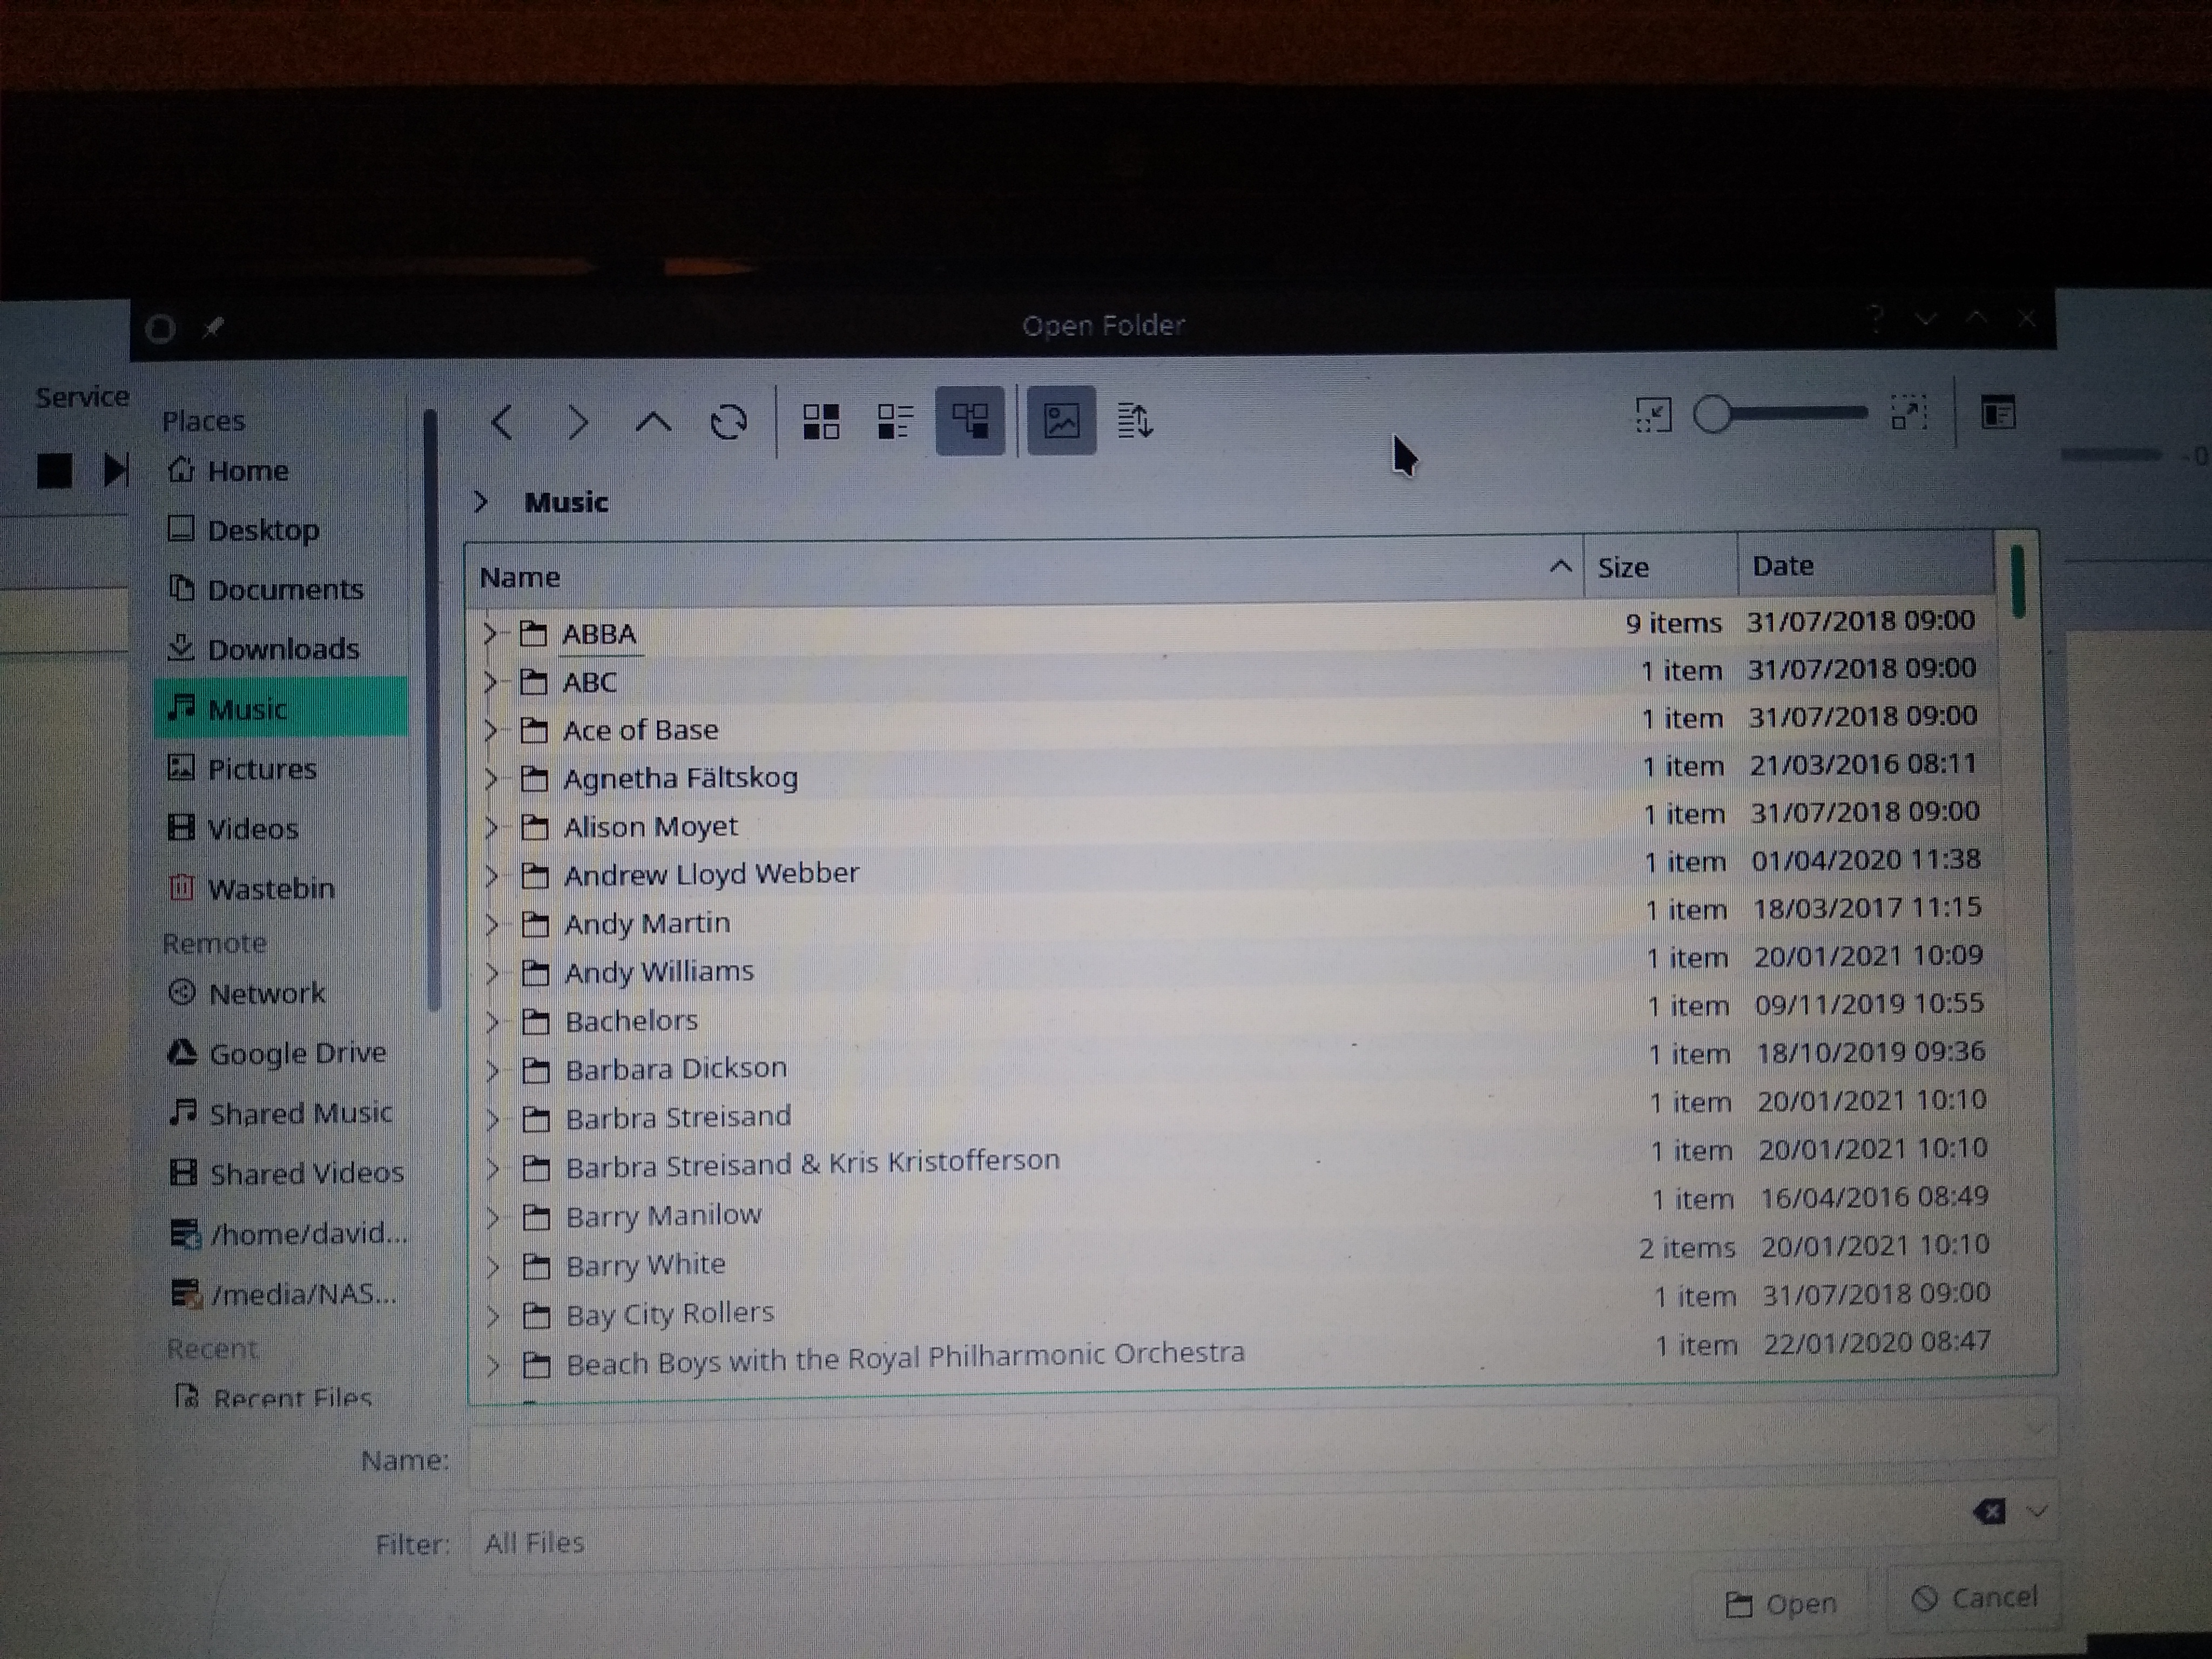Expand the Andy Martin folder
Screen dimensions: 2212x1659
tap(492, 924)
